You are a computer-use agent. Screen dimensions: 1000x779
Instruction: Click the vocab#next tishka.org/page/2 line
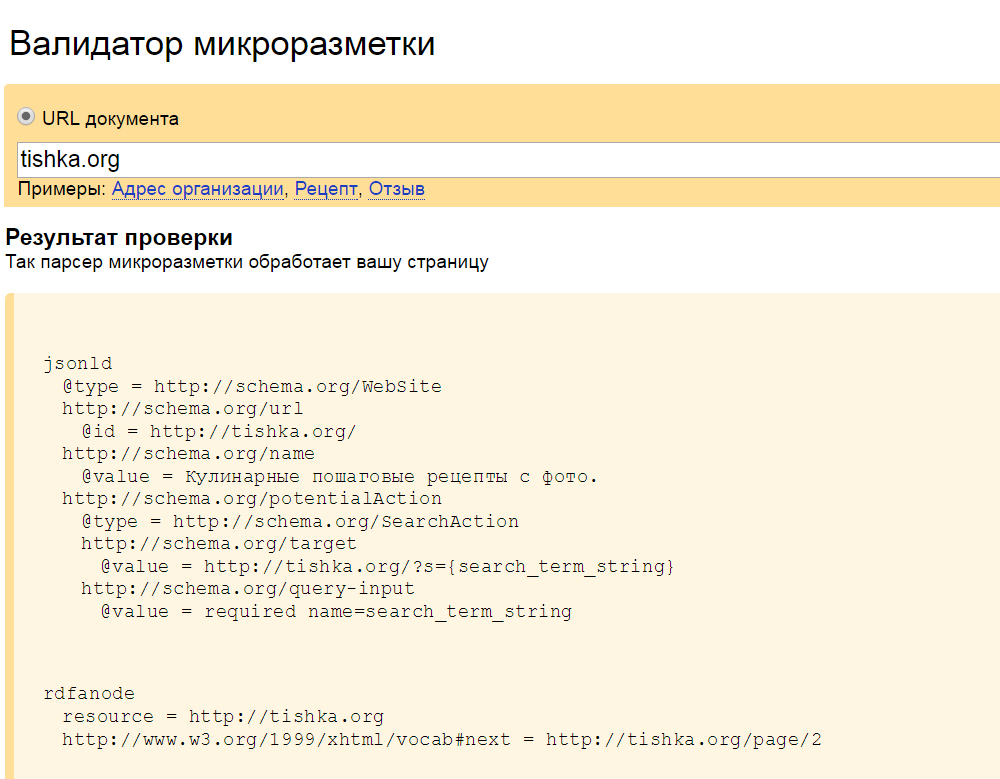coord(442,739)
